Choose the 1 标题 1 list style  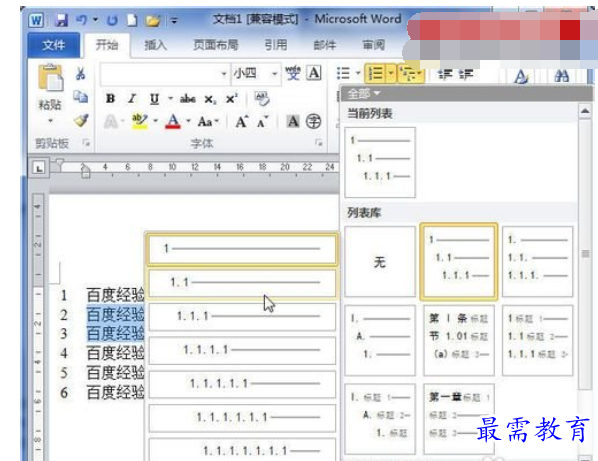(537, 340)
